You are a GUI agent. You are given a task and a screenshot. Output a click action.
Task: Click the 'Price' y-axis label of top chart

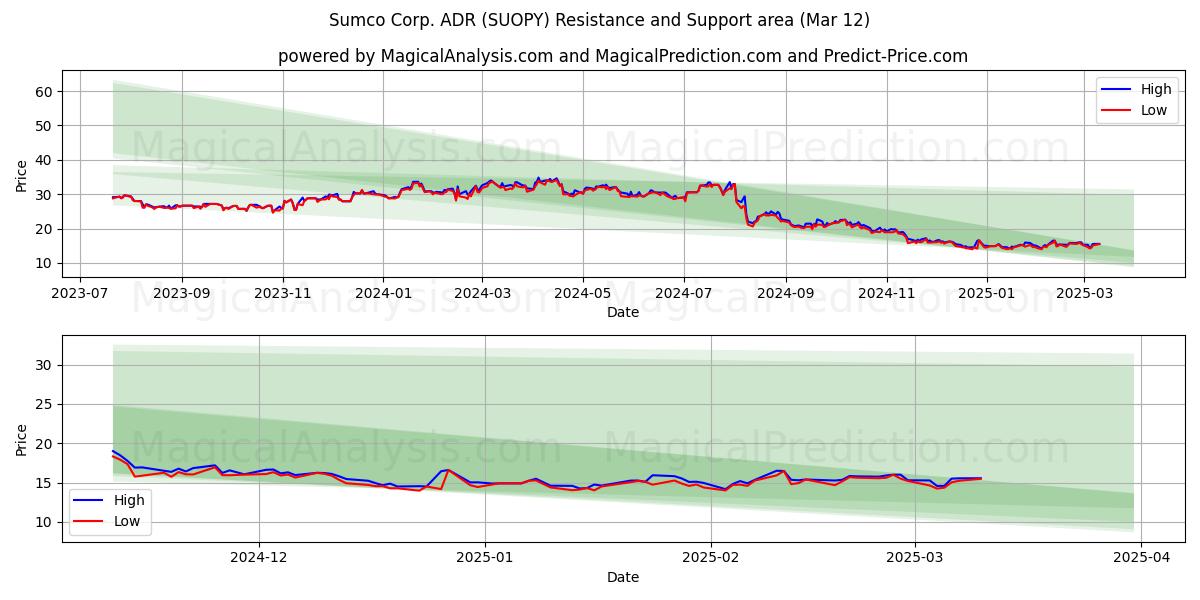tap(22, 174)
